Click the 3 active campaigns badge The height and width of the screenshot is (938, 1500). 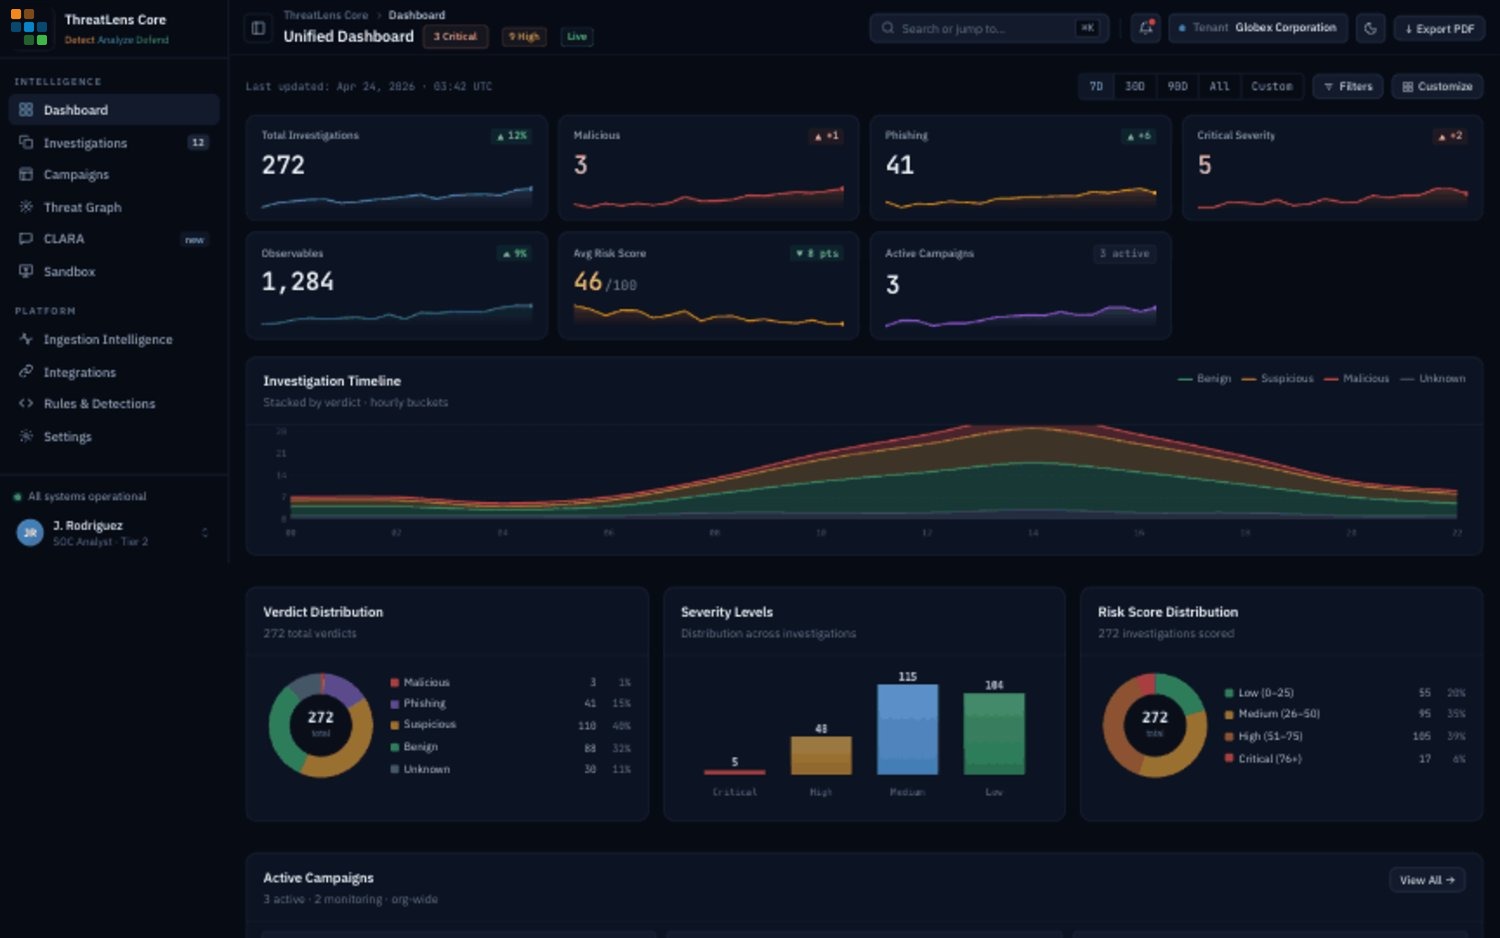pyautogui.click(x=1125, y=254)
